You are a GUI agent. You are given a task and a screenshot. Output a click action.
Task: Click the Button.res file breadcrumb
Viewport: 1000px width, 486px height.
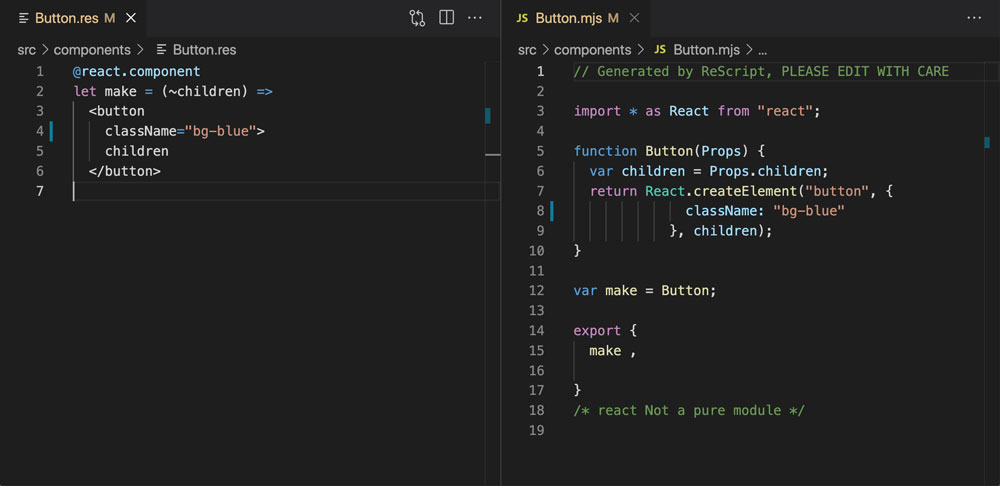coord(204,49)
